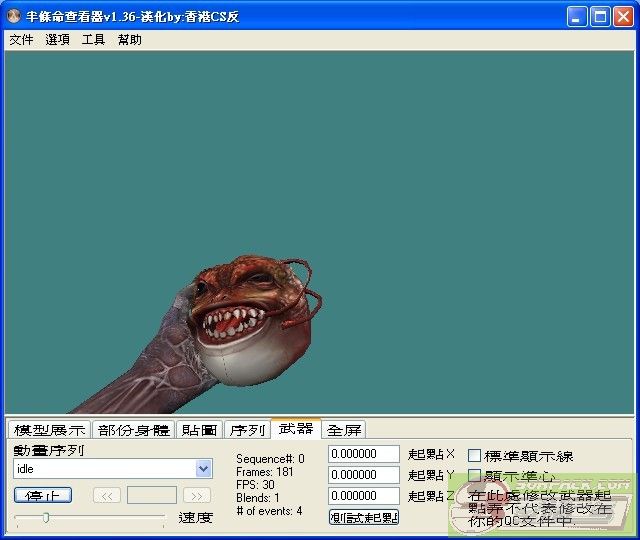Open the 文件 menu
Image resolution: width=640 pixels, height=540 pixels.
tap(21, 40)
